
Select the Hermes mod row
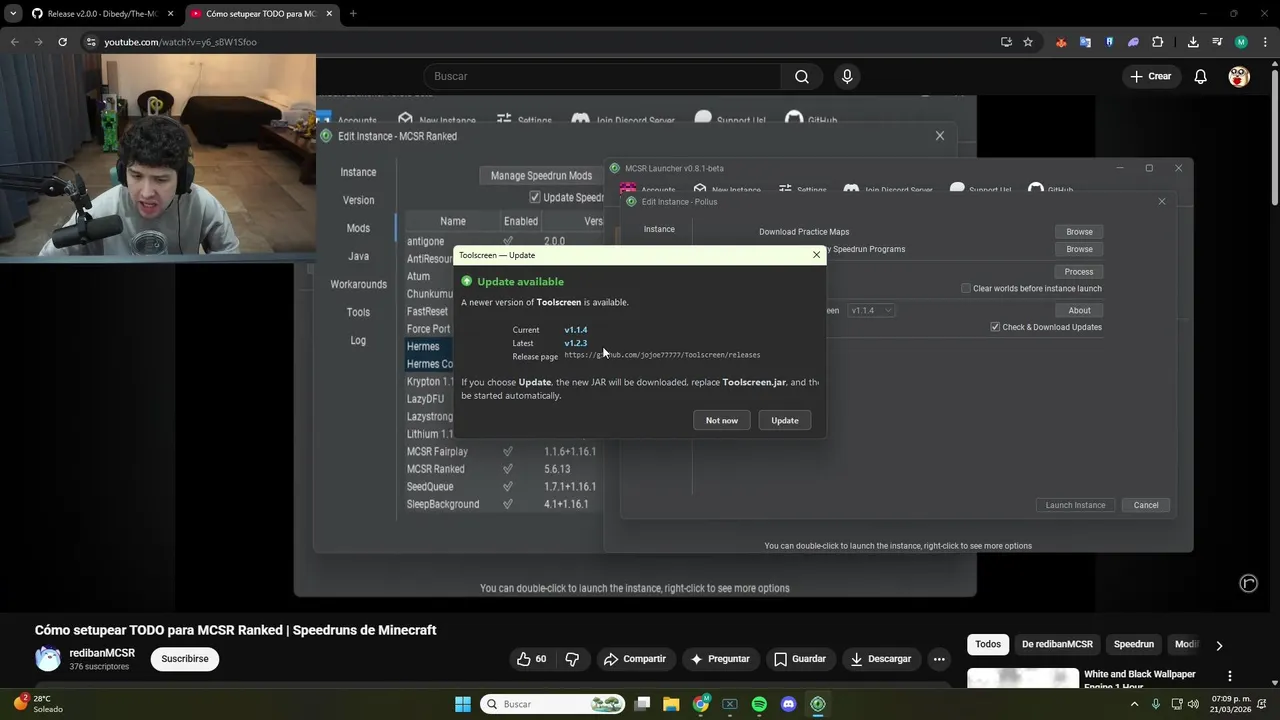(429, 346)
